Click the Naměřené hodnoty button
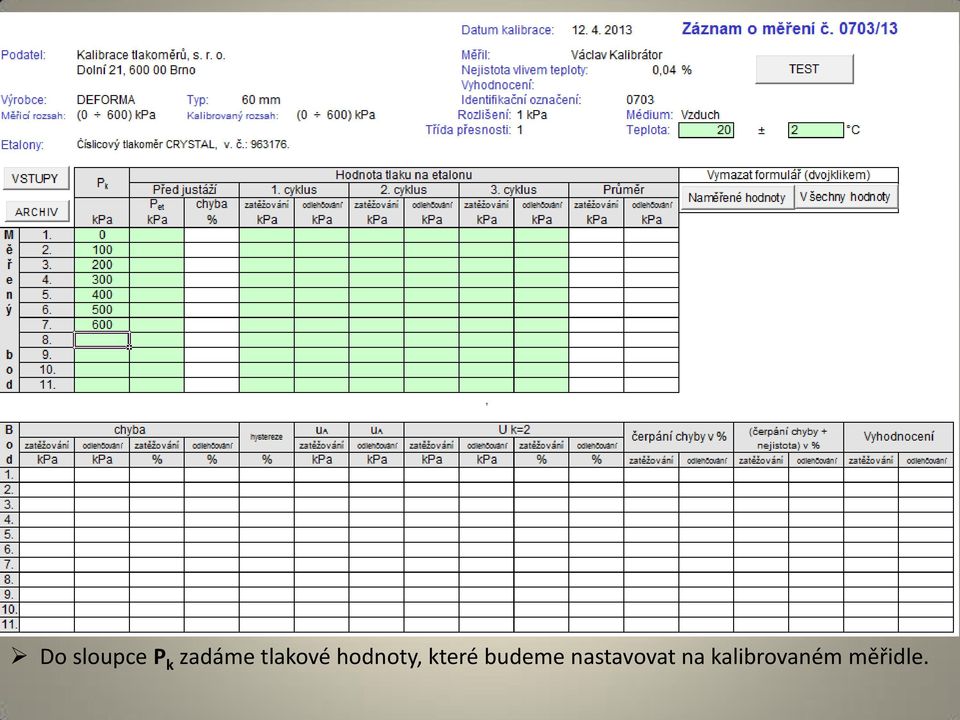The image size is (960, 720). (737, 198)
